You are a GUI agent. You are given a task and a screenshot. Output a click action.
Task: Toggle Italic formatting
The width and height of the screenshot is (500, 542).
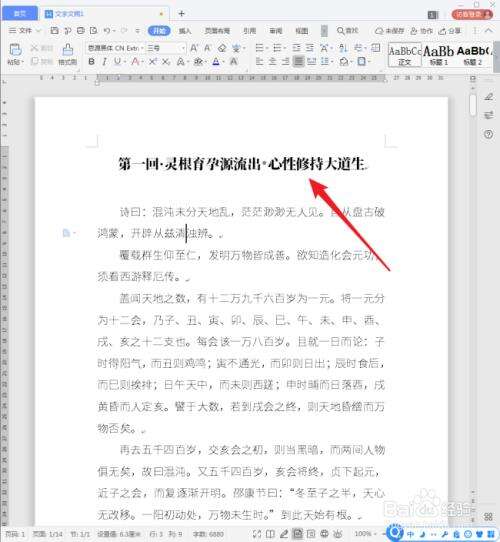[x=104, y=62]
